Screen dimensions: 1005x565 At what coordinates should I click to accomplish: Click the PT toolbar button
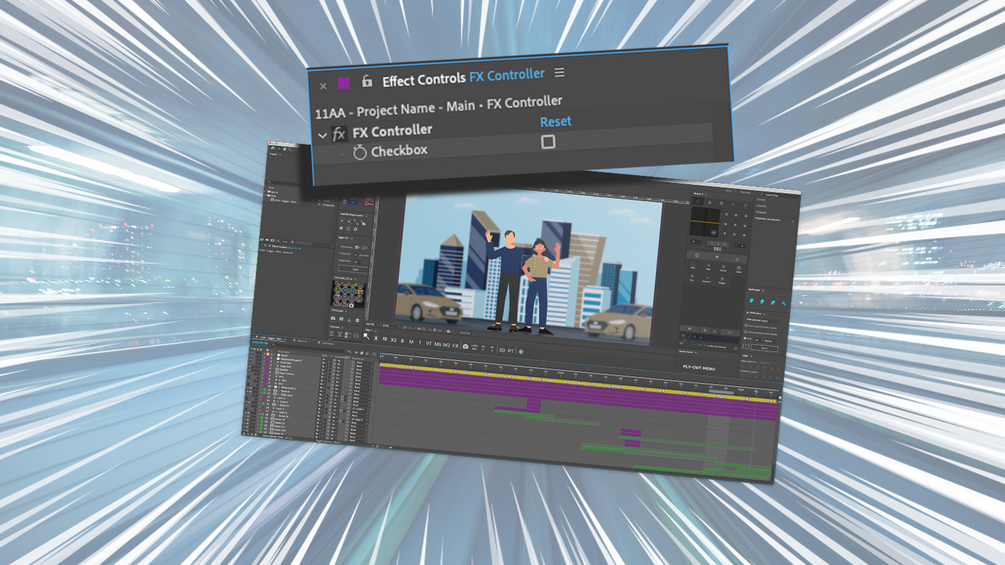point(511,351)
